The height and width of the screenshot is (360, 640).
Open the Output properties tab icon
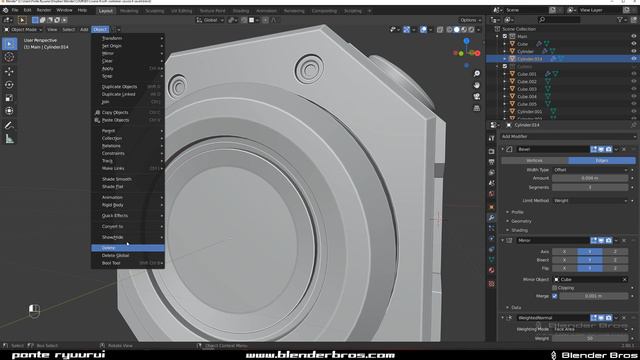pos(491,162)
